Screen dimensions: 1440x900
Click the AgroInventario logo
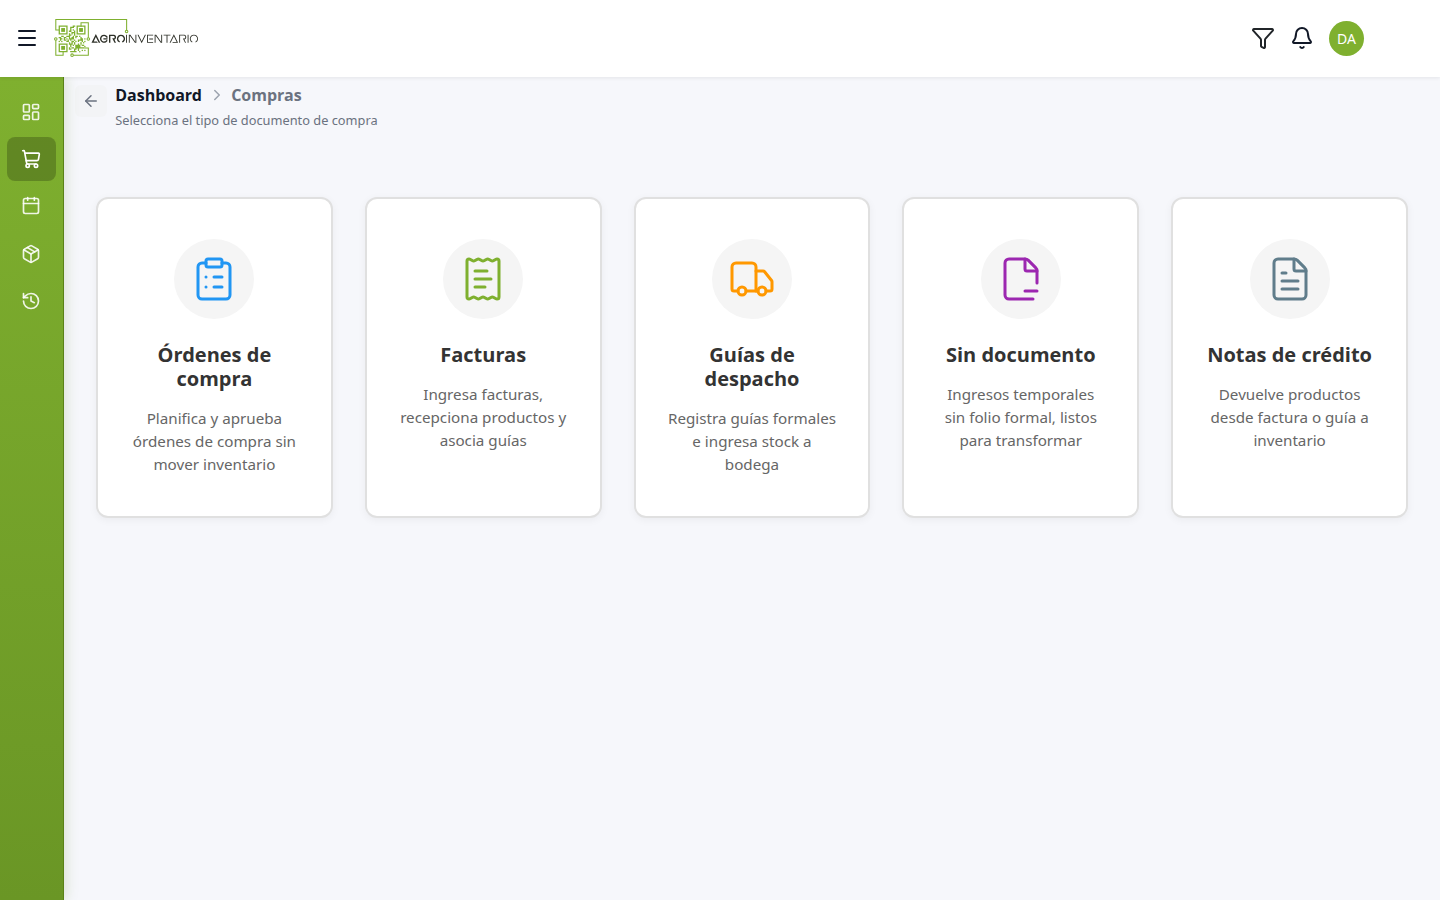[127, 38]
